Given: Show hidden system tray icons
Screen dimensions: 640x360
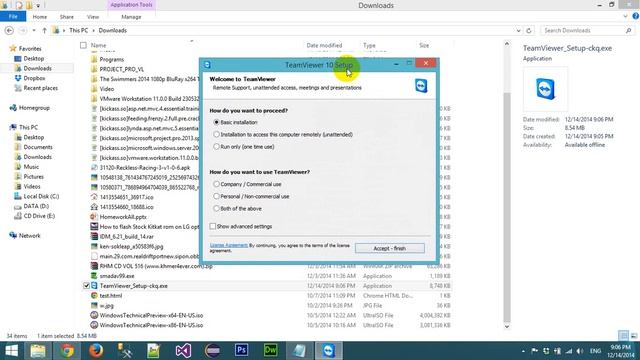Looking at the screenshot, I should (x=523, y=351).
